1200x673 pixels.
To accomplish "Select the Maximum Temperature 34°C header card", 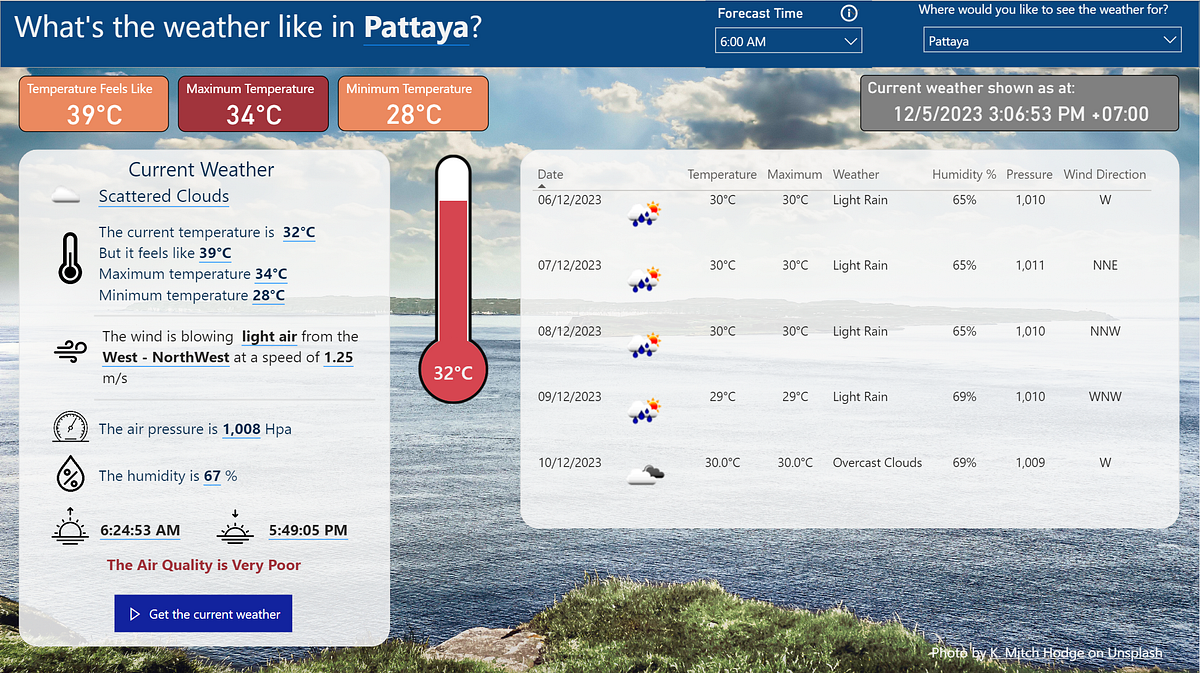I will (253, 103).
